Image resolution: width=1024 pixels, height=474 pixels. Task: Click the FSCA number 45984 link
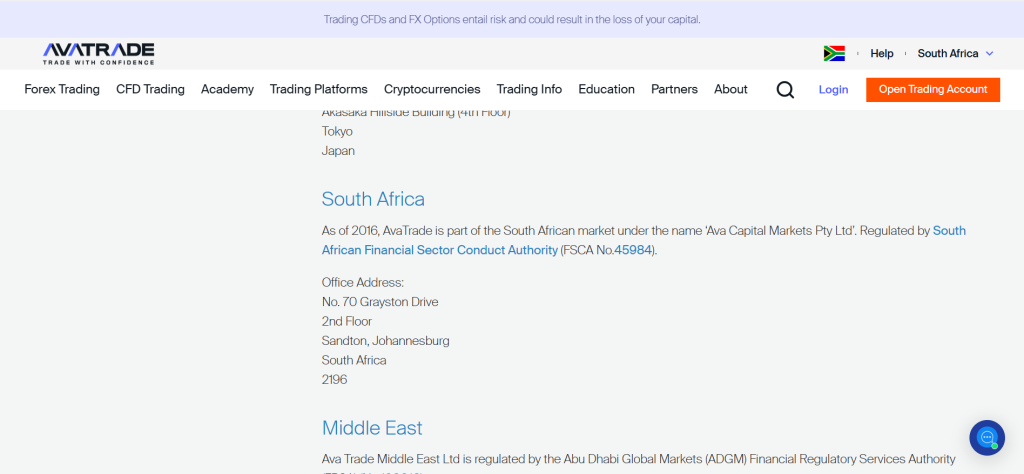(x=633, y=250)
